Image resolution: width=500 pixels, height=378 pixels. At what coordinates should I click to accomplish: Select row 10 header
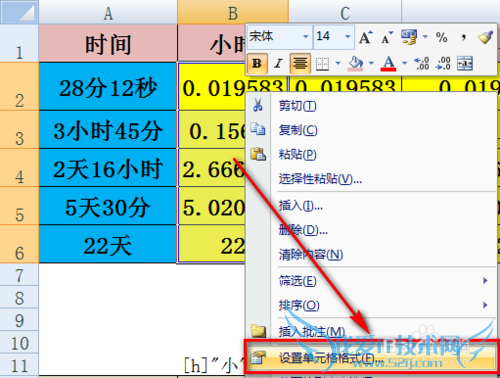pos(19,342)
